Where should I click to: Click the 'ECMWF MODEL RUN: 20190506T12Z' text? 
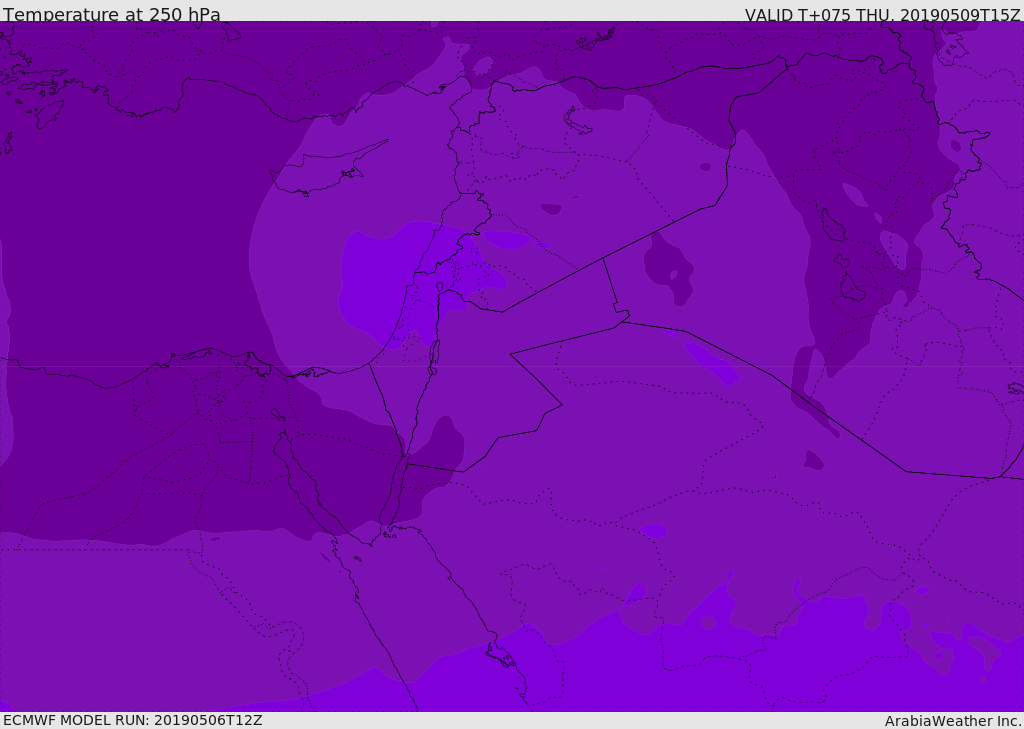pyautogui.click(x=133, y=720)
